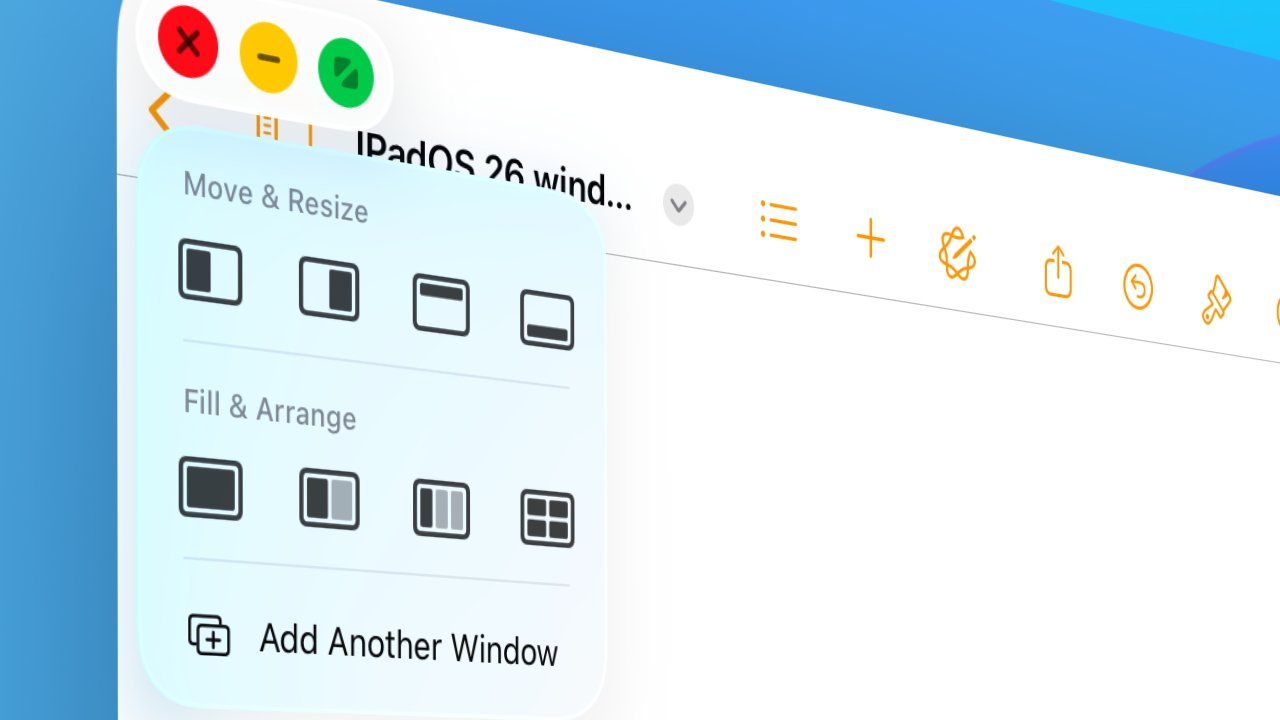The height and width of the screenshot is (720, 1280).
Task: Share the current note
Action: [1057, 272]
